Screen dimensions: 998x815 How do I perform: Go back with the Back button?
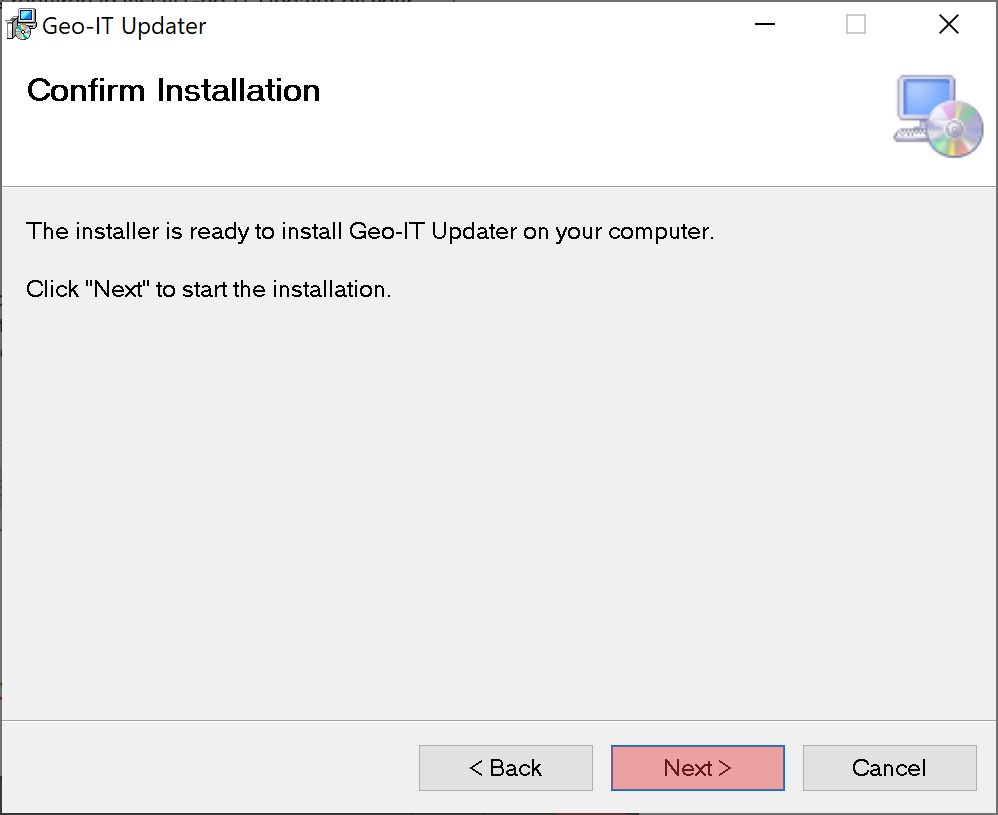[505, 768]
